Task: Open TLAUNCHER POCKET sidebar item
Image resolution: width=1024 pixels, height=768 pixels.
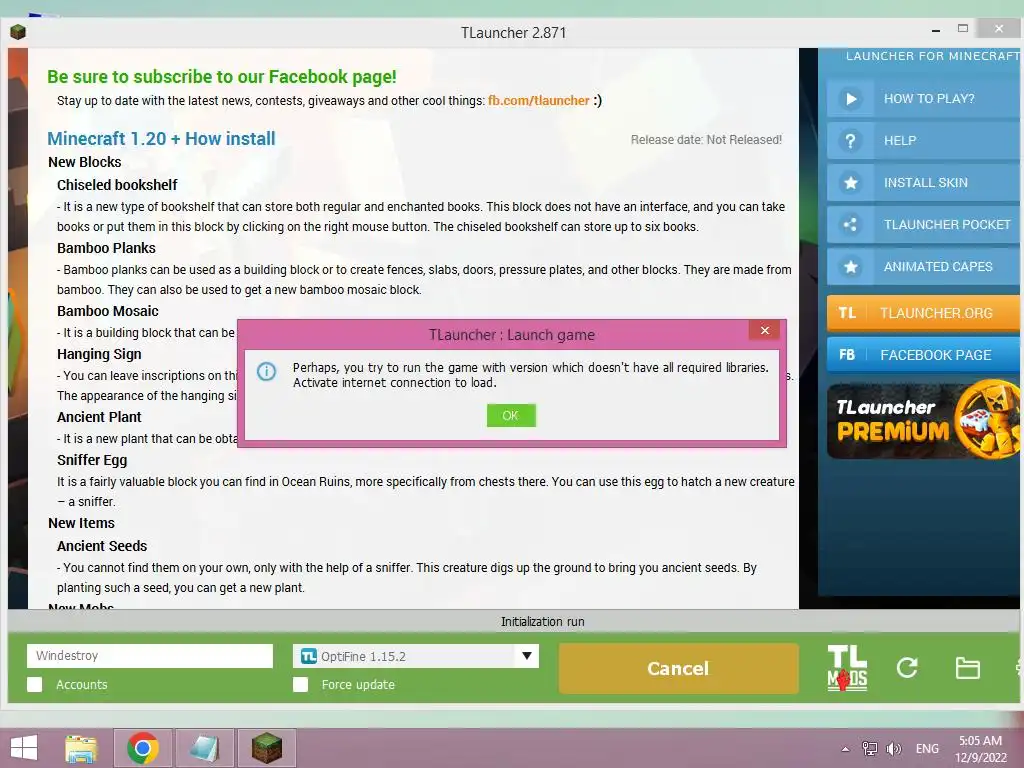Action: click(923, 225)
